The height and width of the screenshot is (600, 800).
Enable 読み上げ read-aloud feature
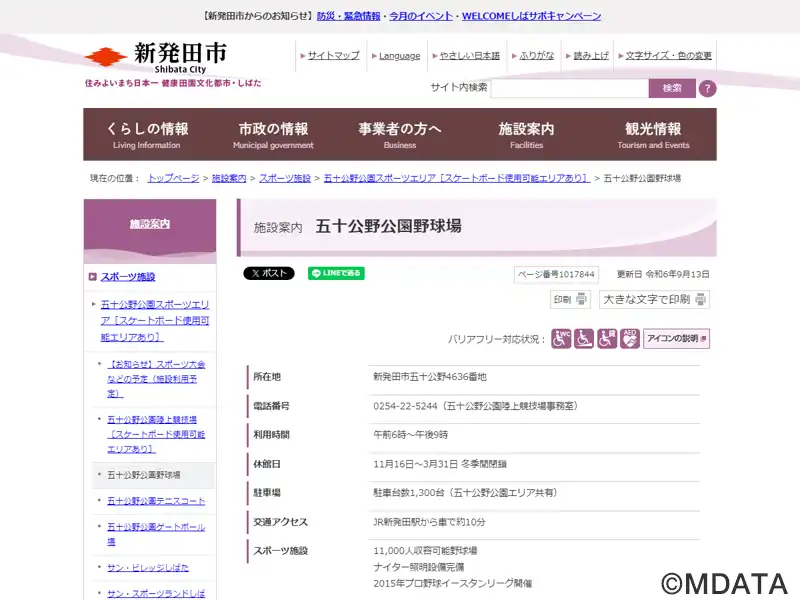590,56
